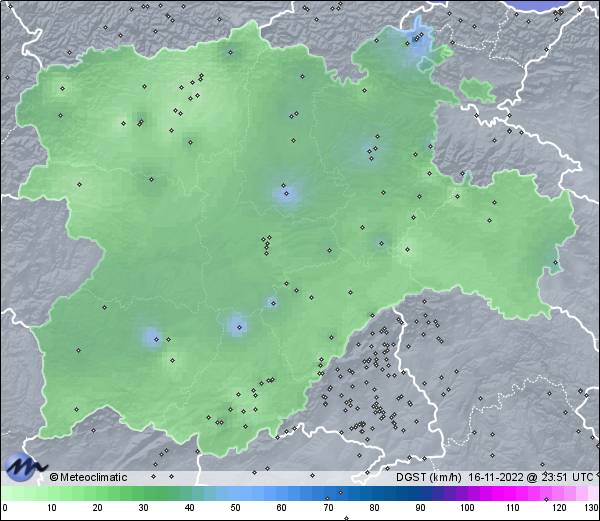The height and width of the screenshot is (521, 600).
Task: Click the 70 label on the legend
Action: (328, 508)
